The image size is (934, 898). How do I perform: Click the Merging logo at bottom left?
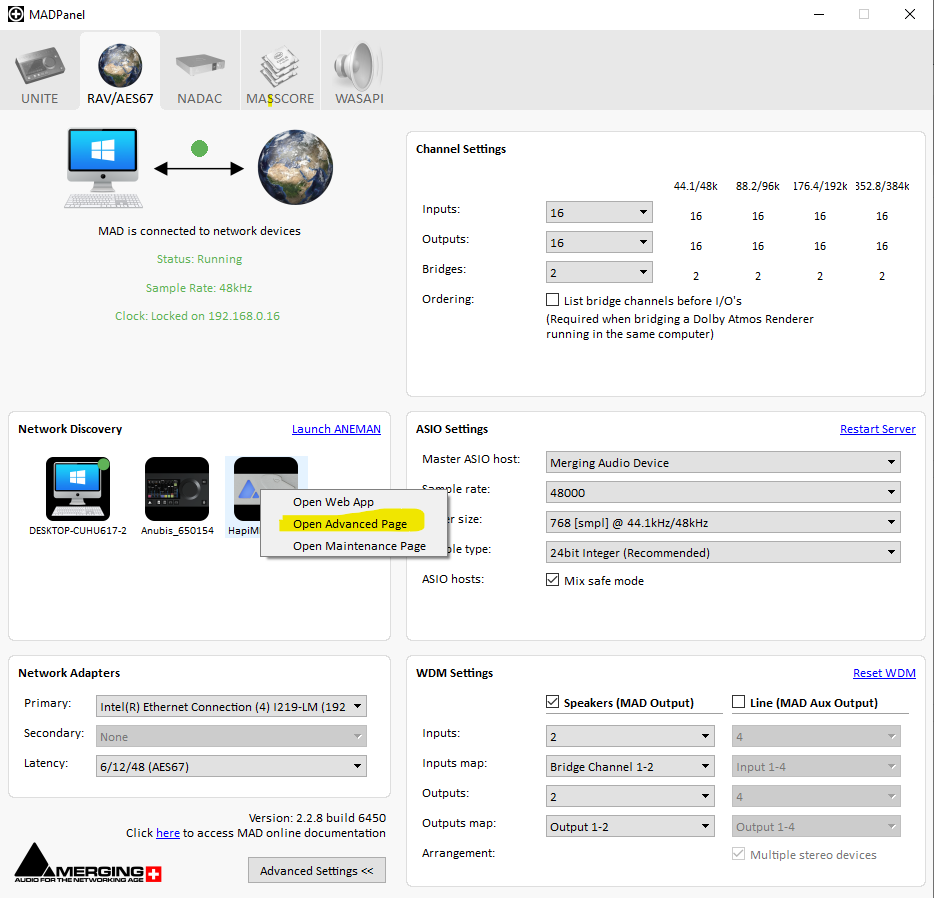click(88, 863)
